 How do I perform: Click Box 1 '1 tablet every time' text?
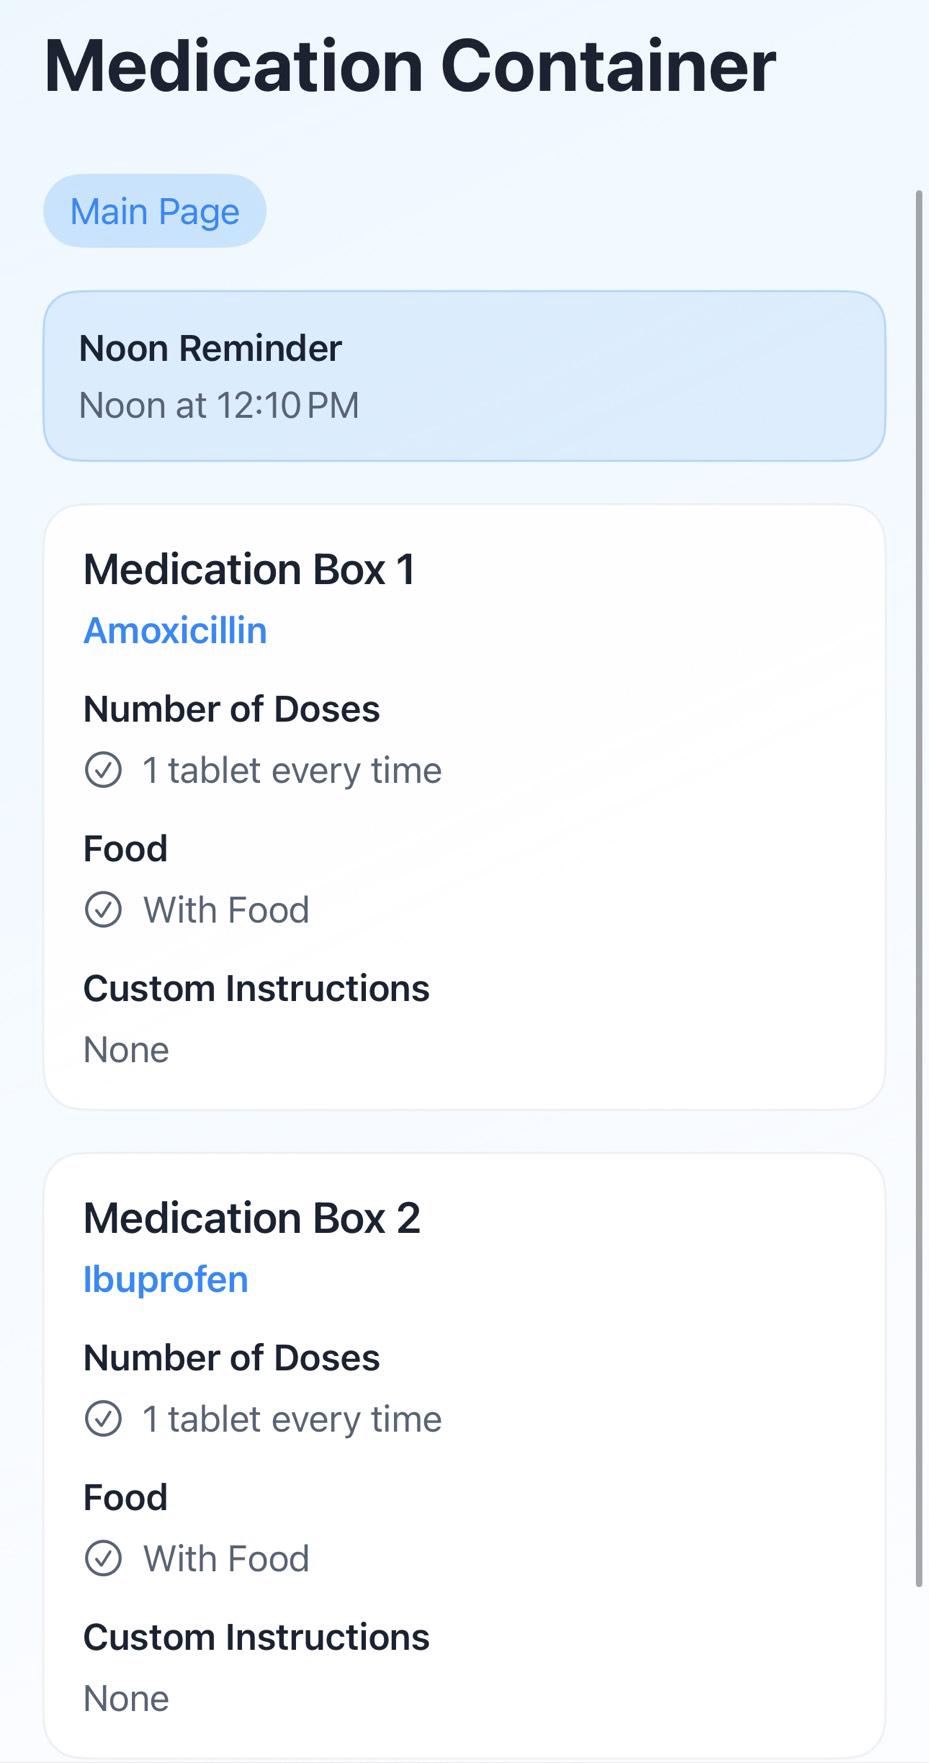pyautogui.click(x=292, y=771)
